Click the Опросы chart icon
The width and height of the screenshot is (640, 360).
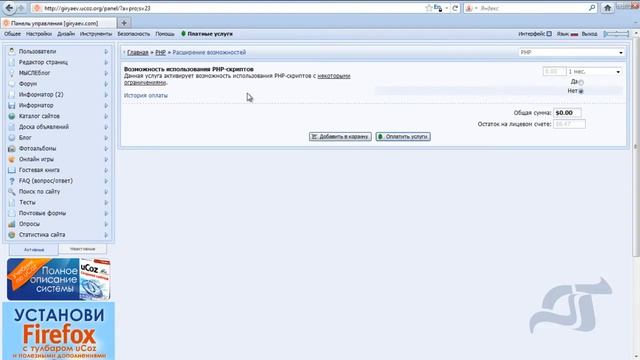[x=11, y=224]
